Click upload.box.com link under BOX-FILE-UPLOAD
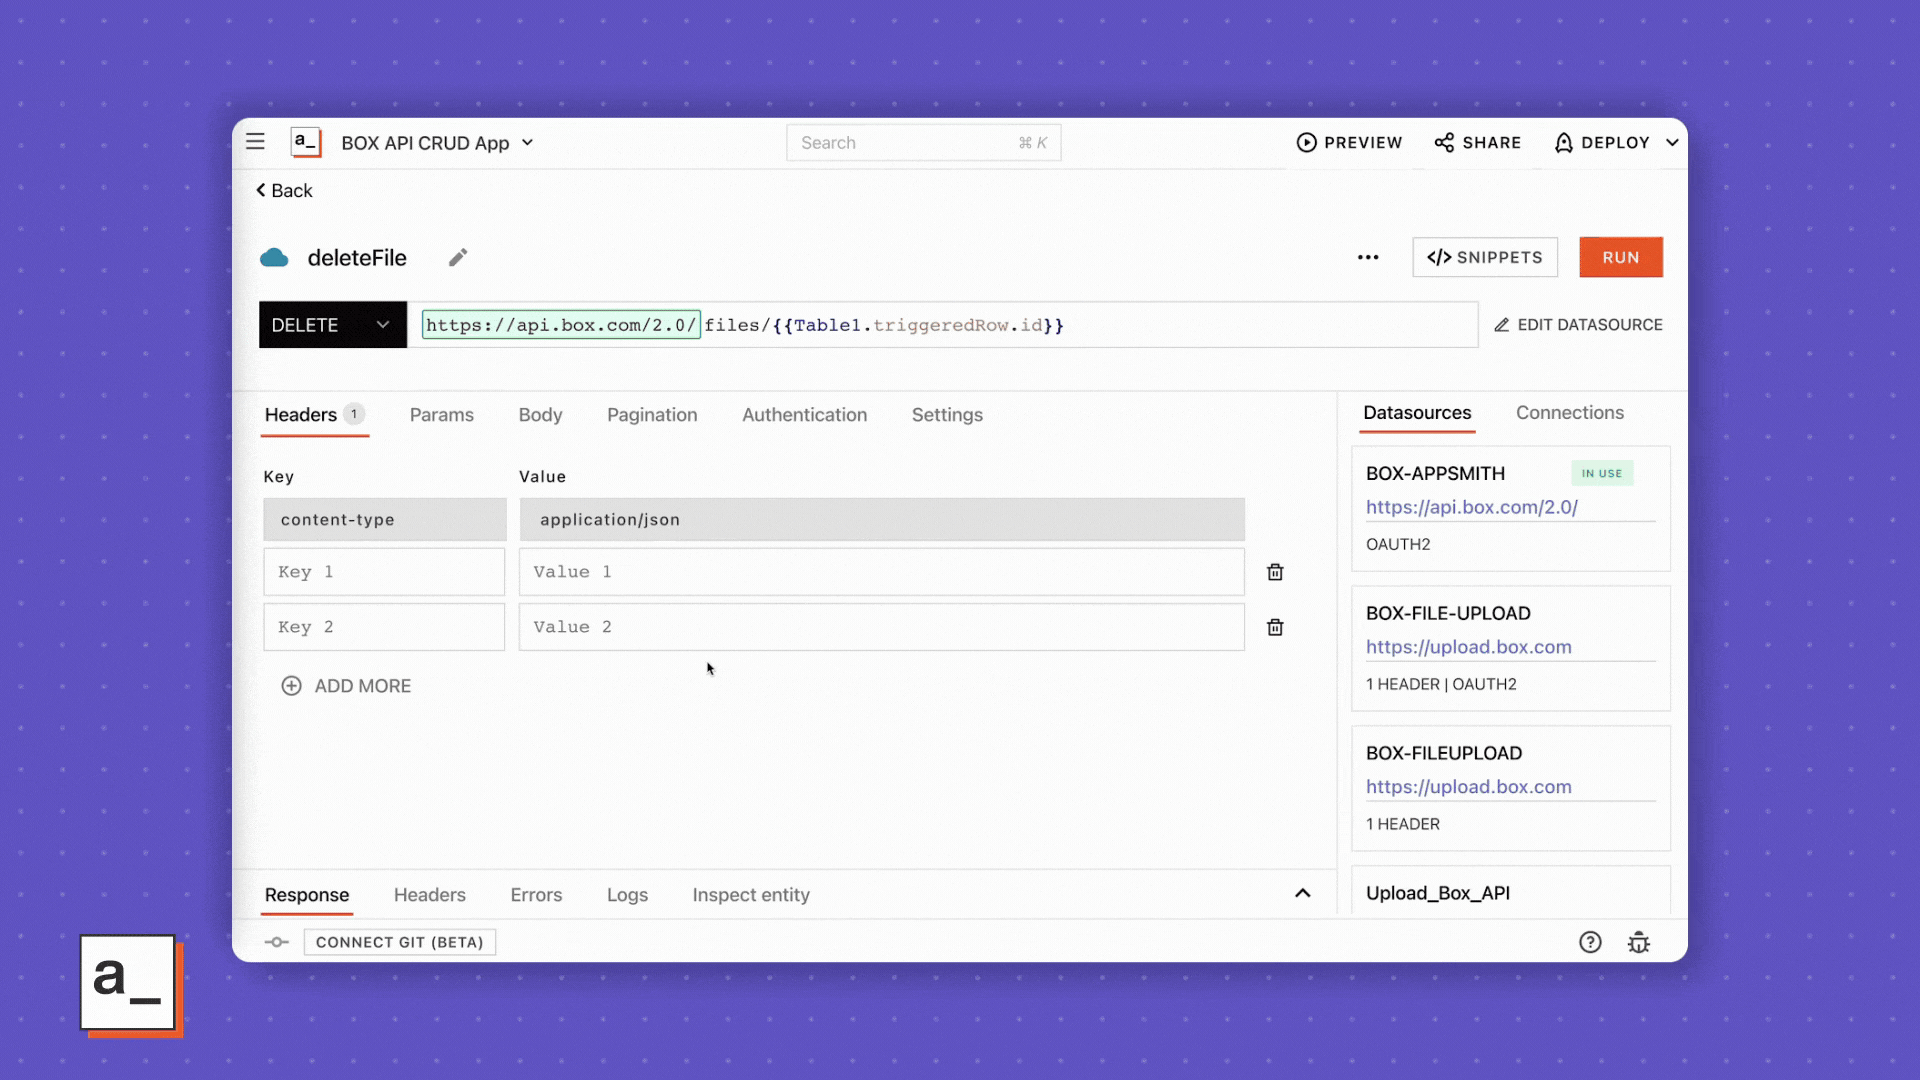The width and height of the screenshot is (1920, 1080). [1469, 647]
